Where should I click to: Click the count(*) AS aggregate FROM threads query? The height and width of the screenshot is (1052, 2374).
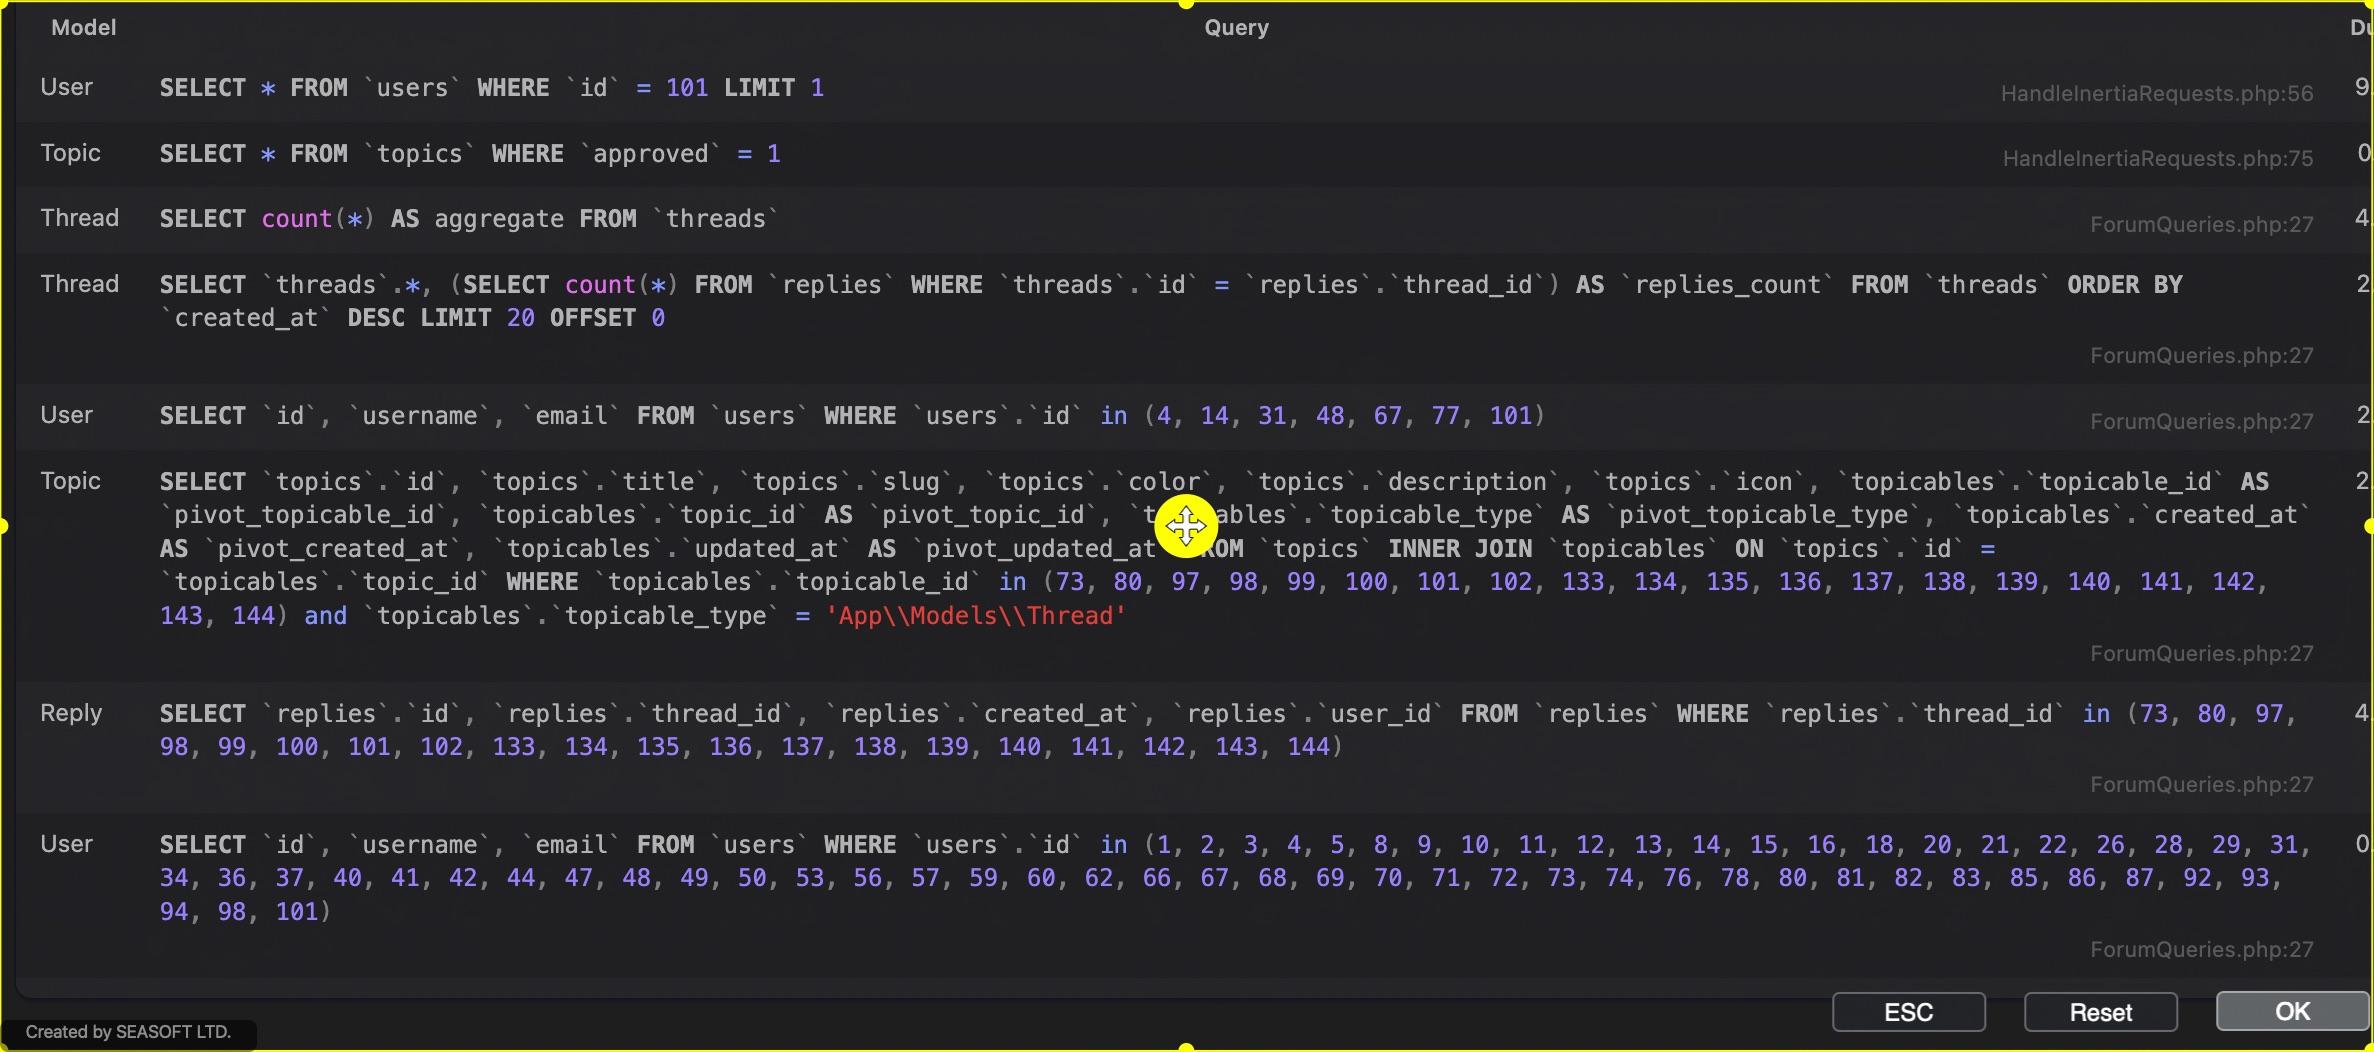470,219
